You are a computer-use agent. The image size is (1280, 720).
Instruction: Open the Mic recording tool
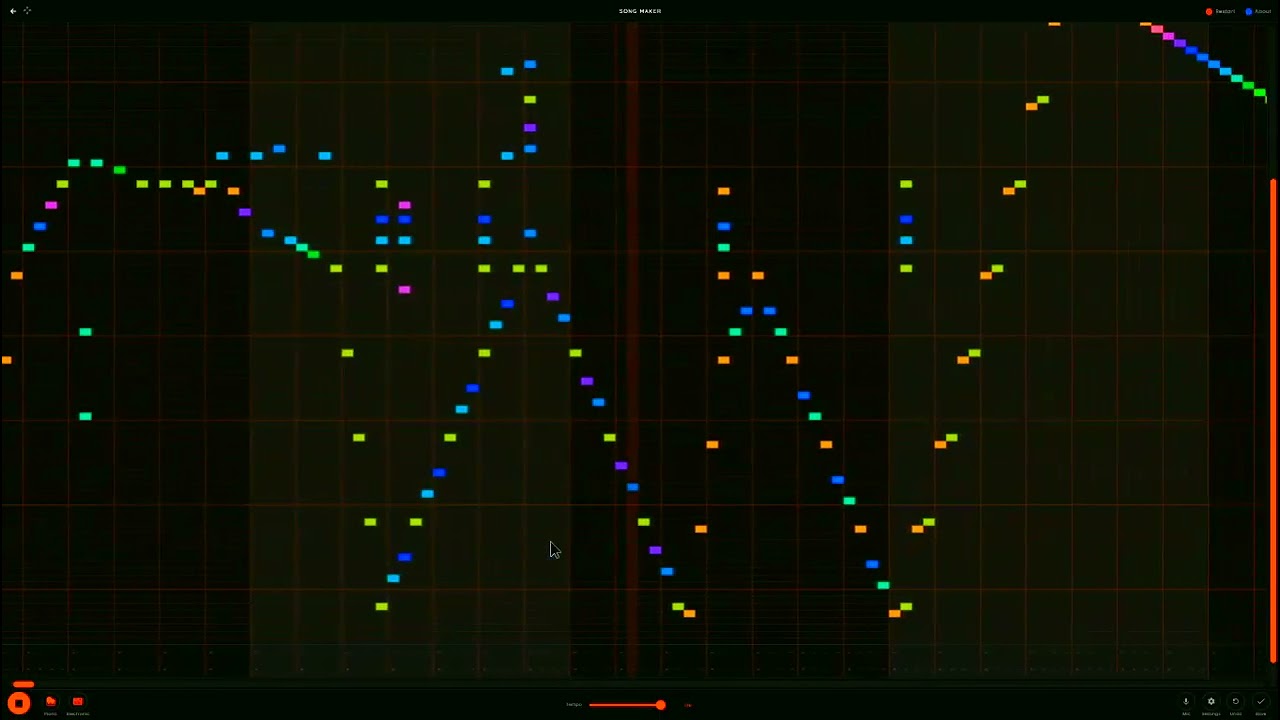(1186, 702)
